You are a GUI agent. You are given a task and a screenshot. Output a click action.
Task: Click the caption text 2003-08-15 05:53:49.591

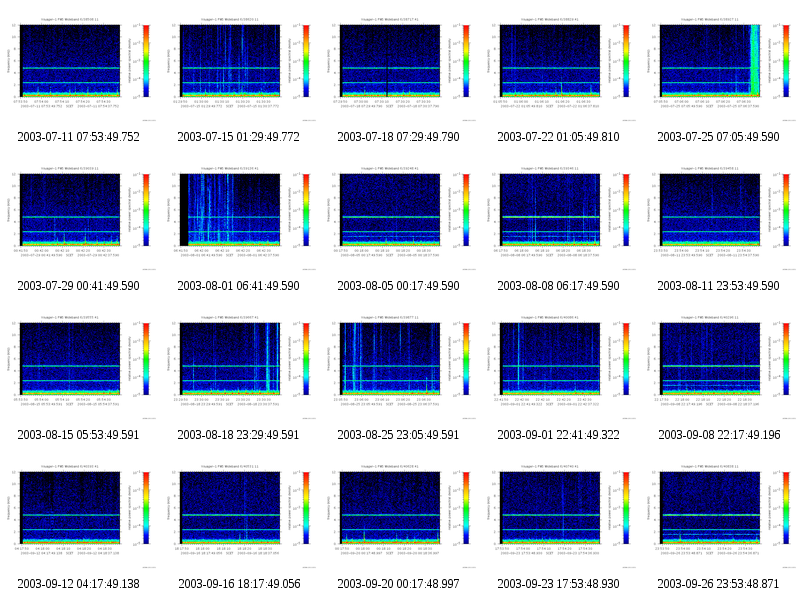(78, 435)
